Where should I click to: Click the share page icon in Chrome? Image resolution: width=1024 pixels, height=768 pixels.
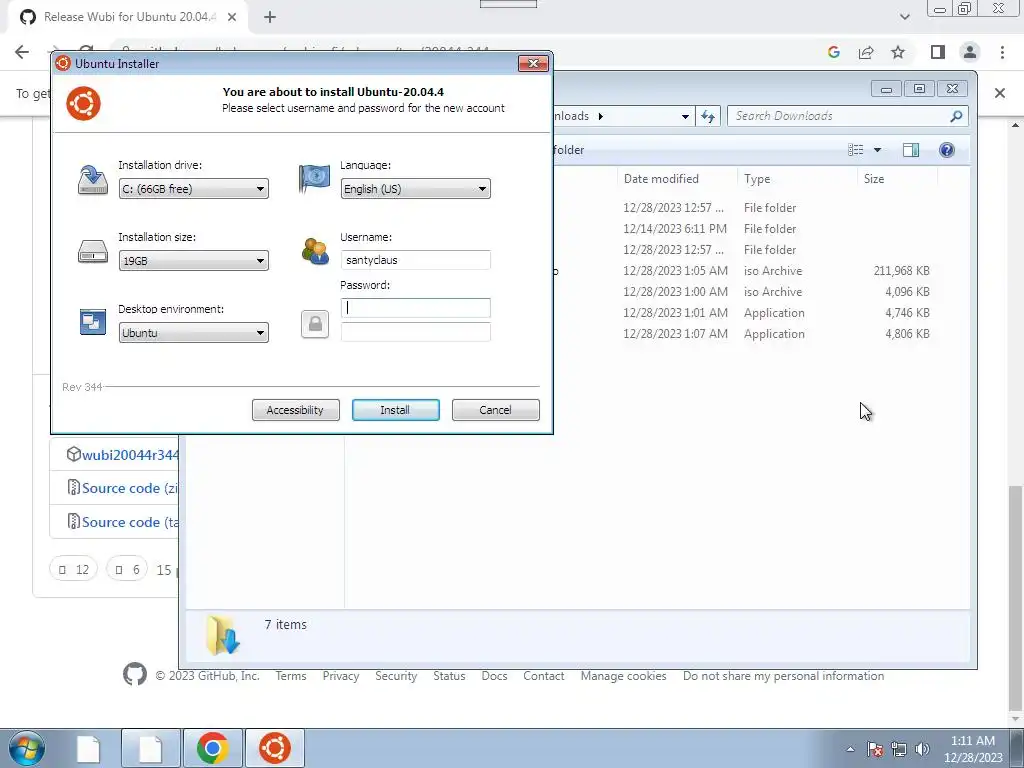pos(866,52)
